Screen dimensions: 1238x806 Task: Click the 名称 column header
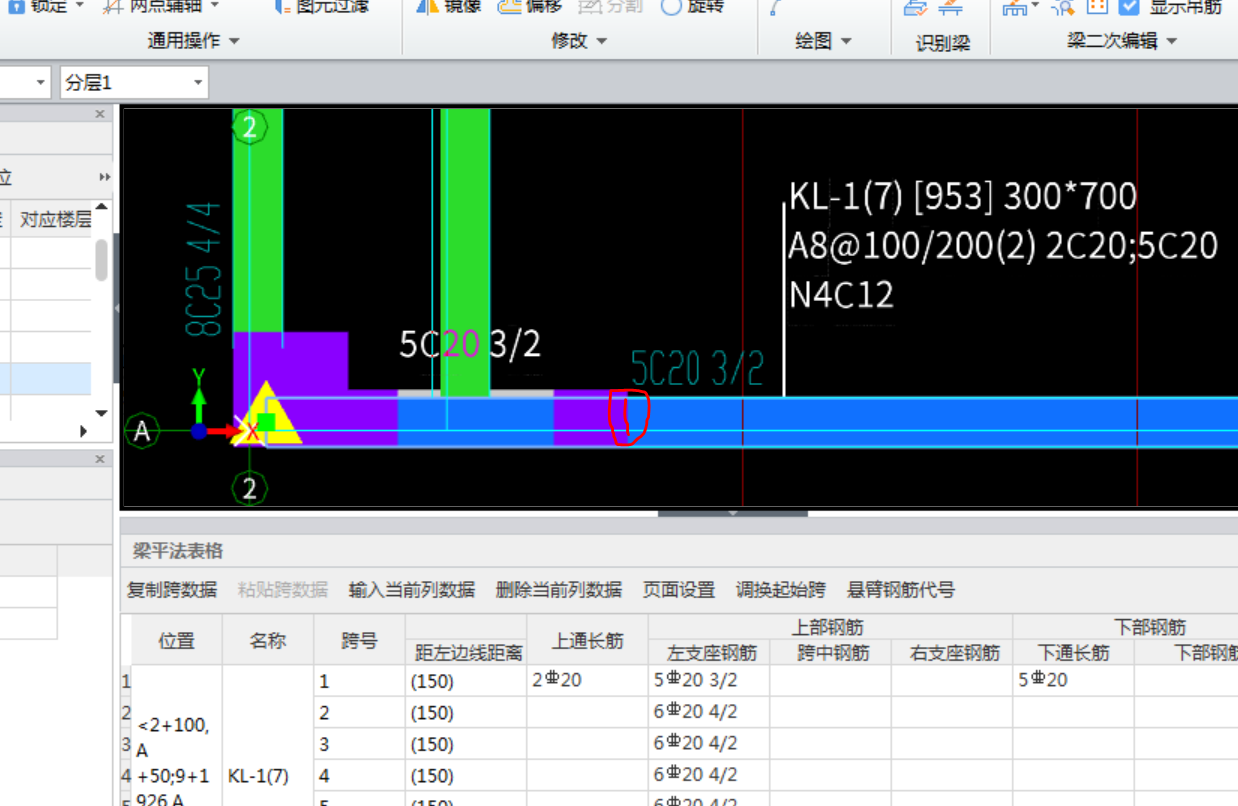pyautogui.click(x=268, y=641)
